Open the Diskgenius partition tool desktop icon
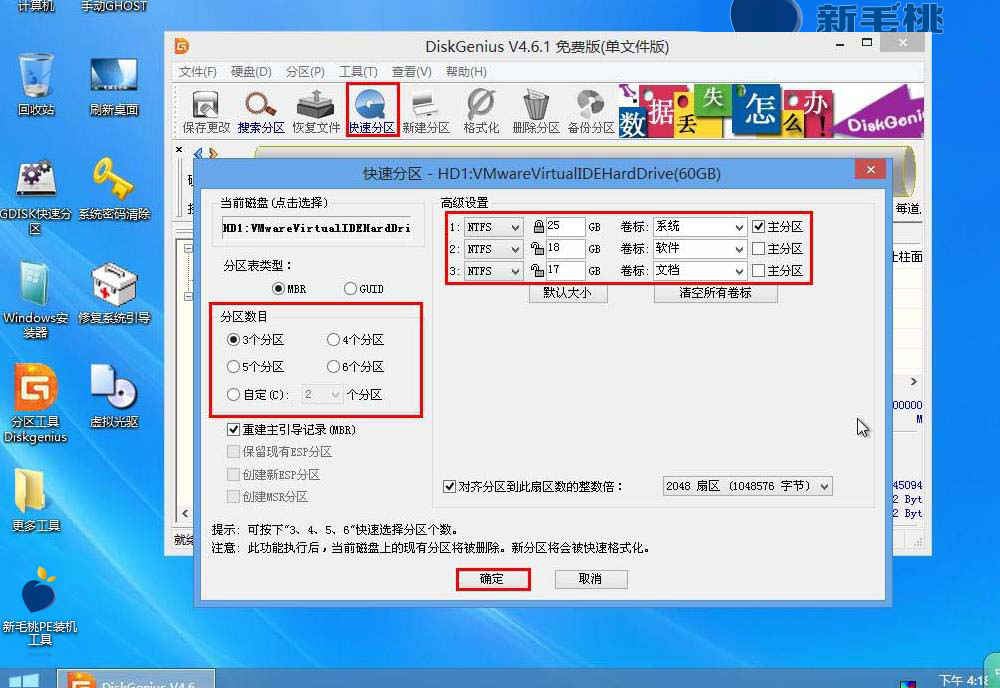The width and height of the screenshot is (1000, 688). pyautogui.click(x=36, y=403)
